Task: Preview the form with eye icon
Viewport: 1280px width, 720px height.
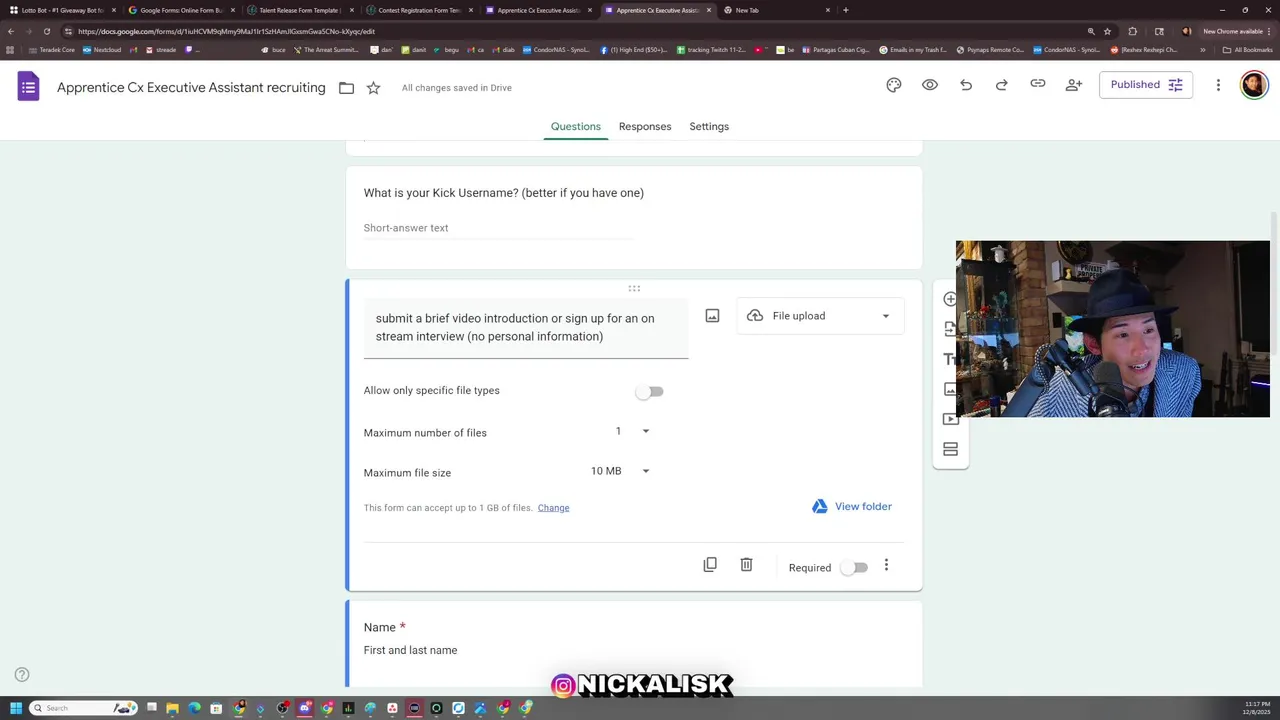Action: 930,85
